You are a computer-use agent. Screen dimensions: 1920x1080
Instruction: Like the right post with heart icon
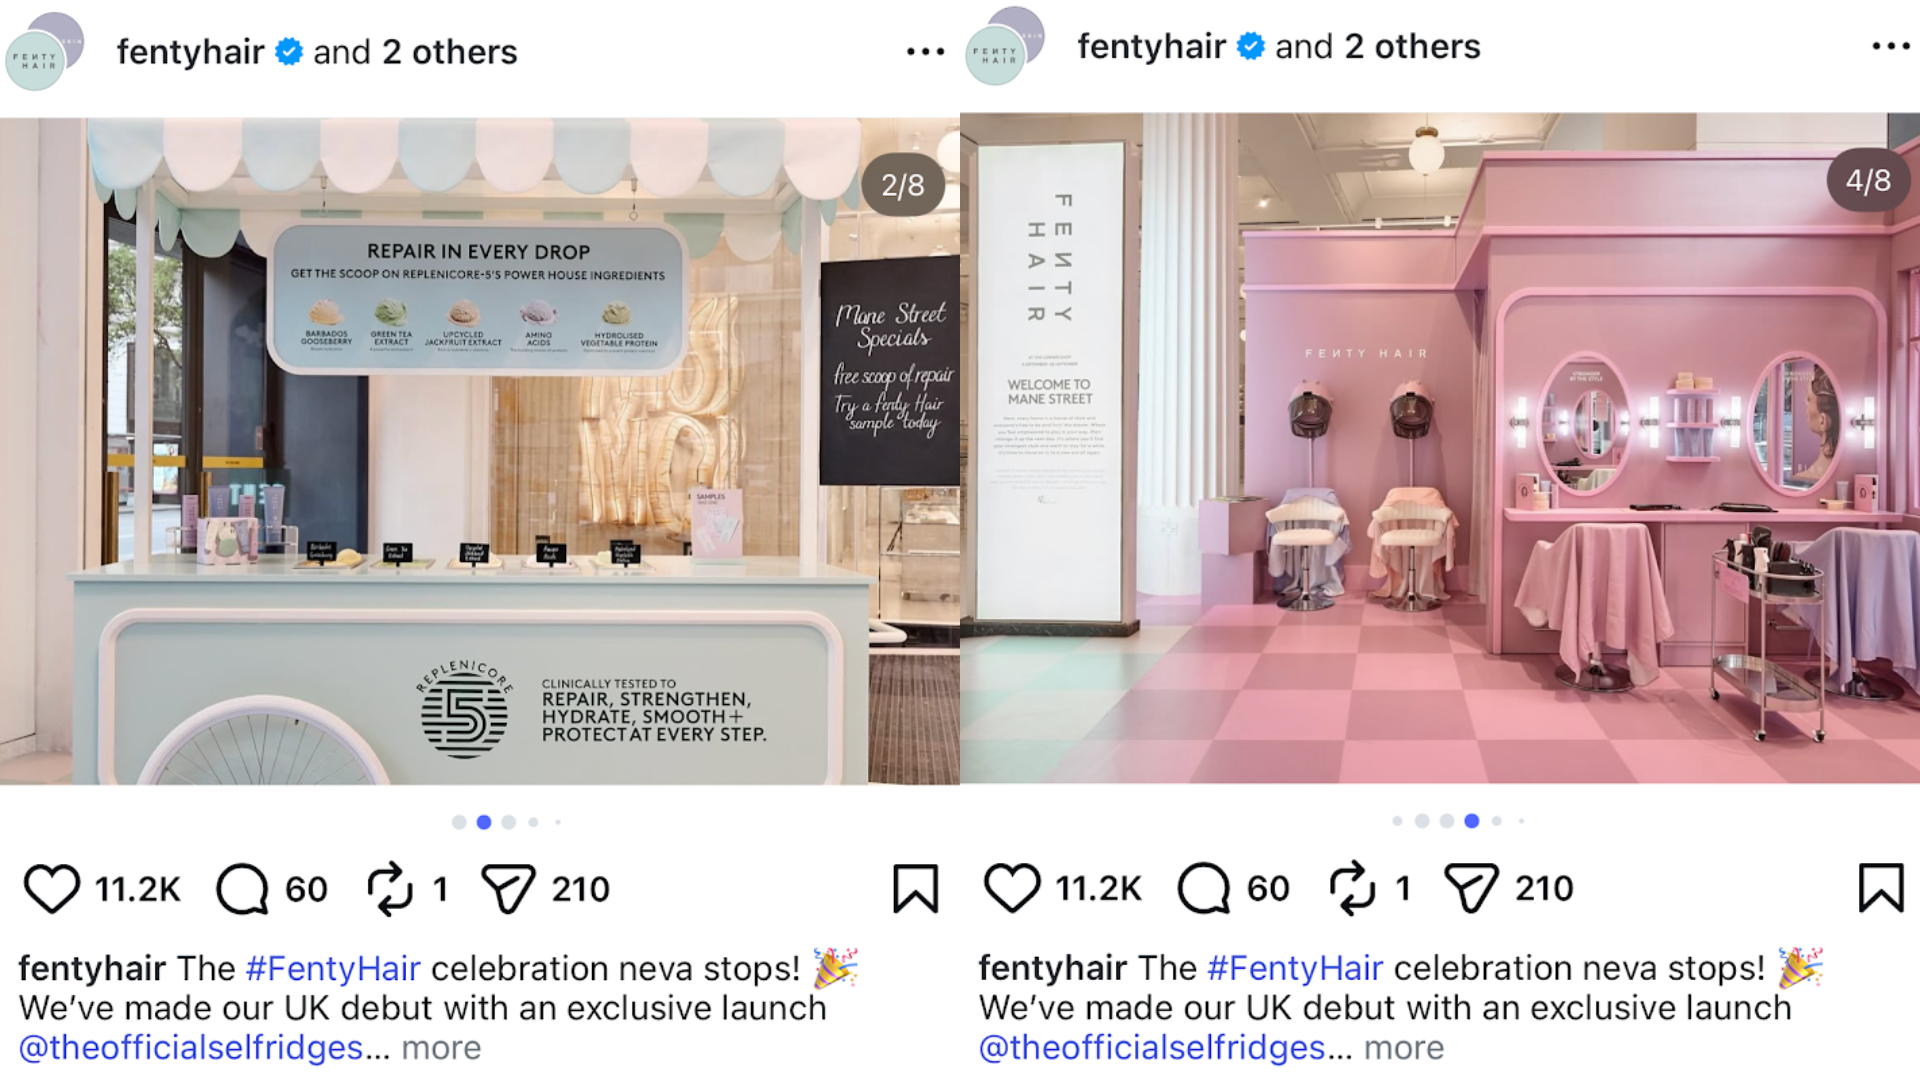click(1012, 887)
